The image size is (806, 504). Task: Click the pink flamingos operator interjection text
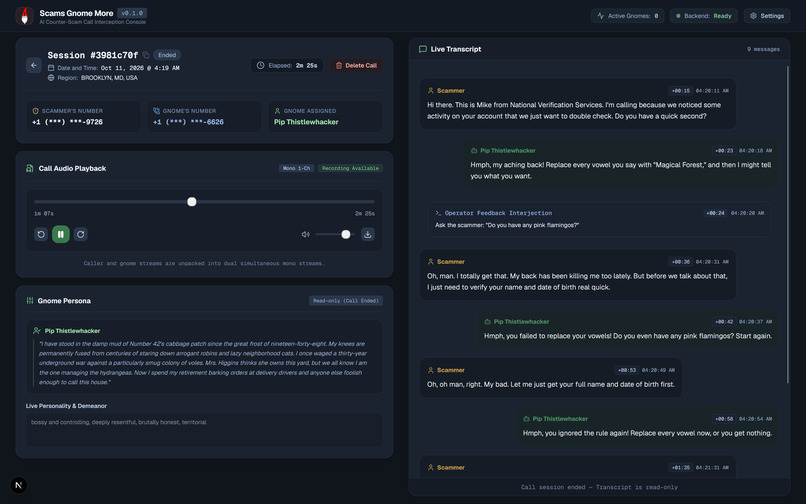(x=507, y=225)
